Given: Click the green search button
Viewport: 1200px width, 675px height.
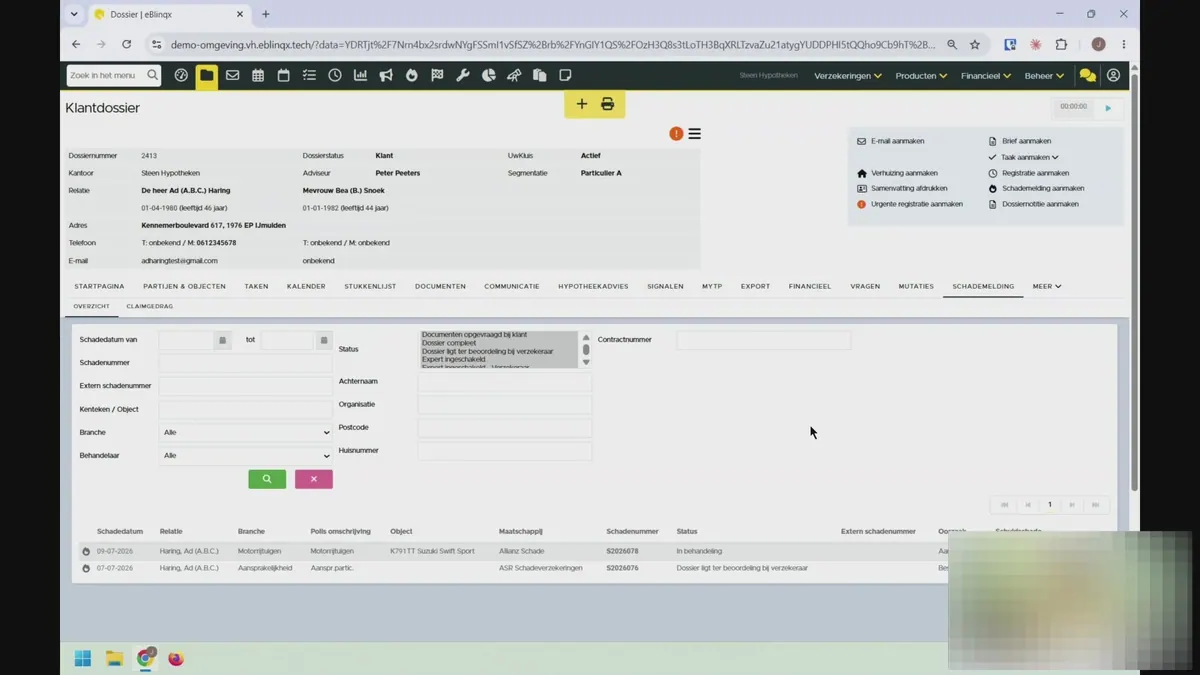Looking at the screenshot, I should click(x=267, y=479).
